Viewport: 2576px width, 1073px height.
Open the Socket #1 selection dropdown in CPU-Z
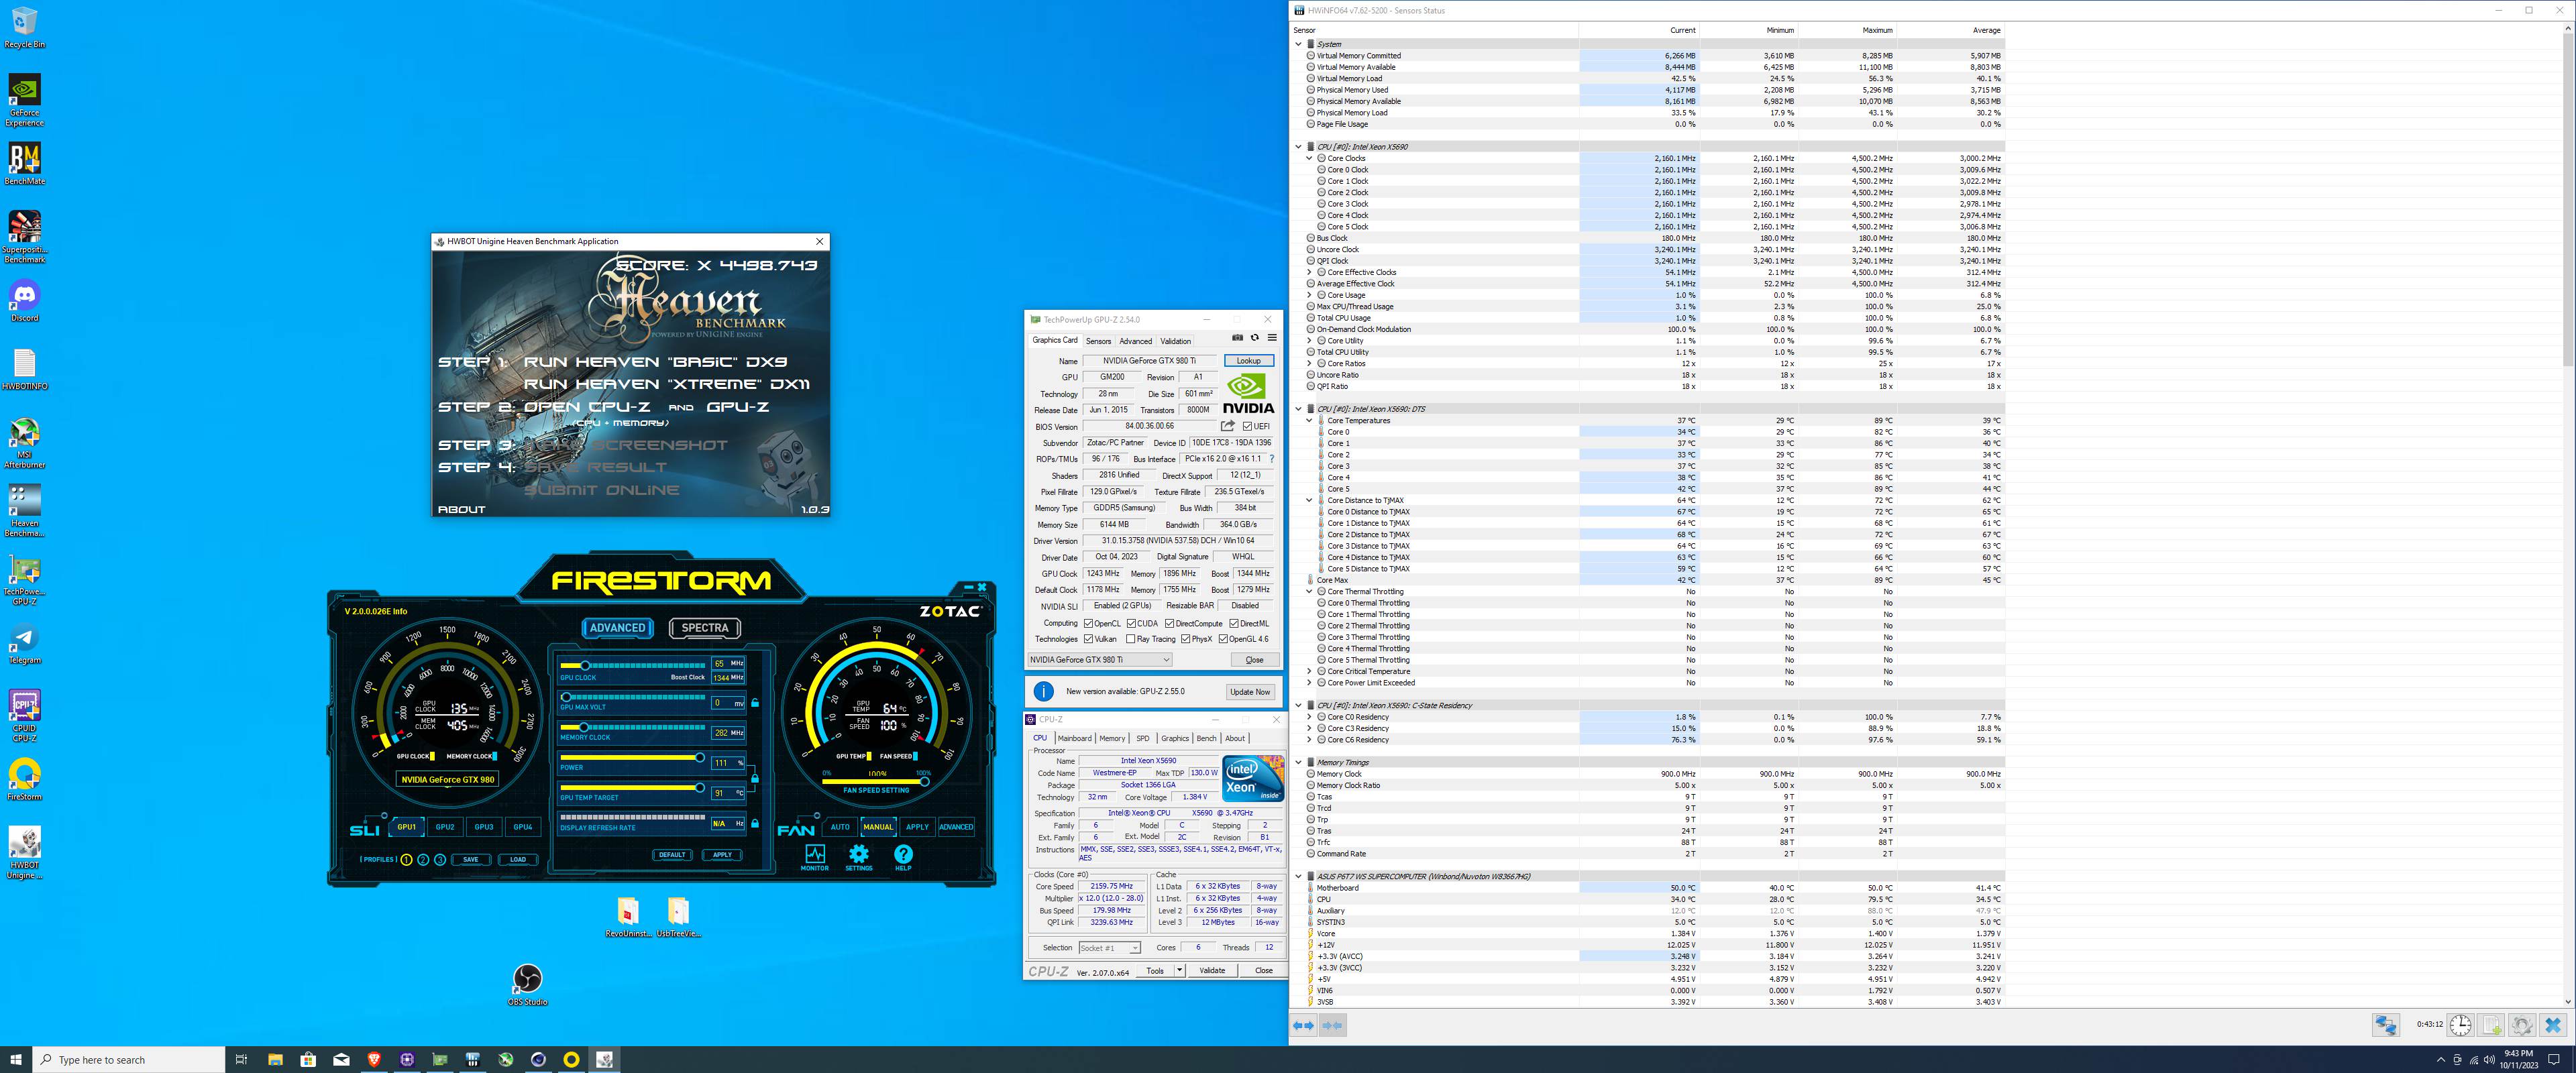1110,948
